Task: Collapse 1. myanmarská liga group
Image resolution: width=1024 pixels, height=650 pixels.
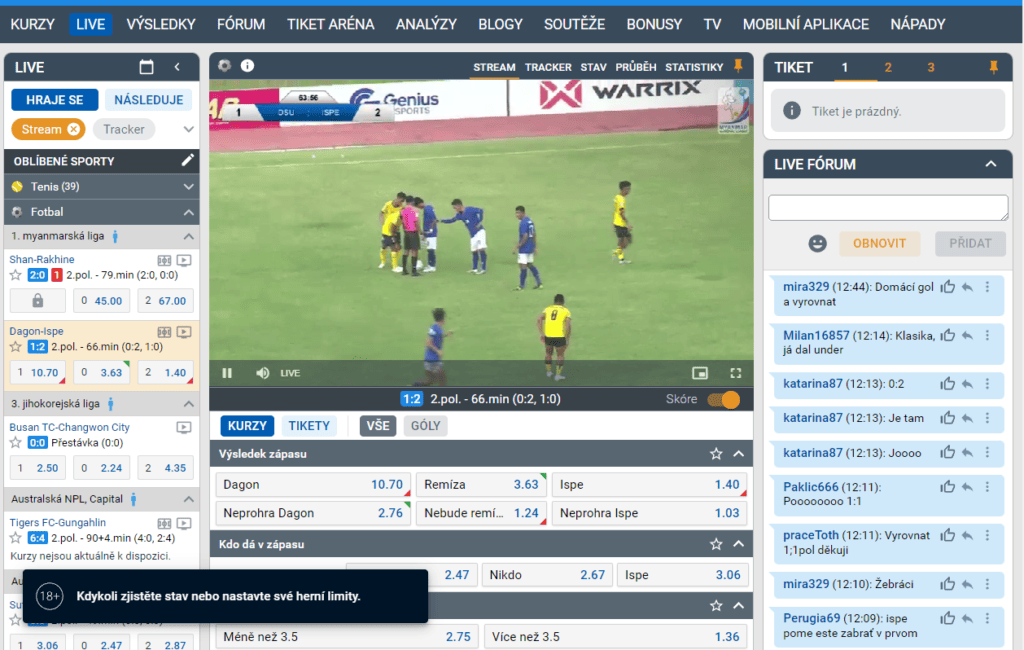Action: point(188,236)
